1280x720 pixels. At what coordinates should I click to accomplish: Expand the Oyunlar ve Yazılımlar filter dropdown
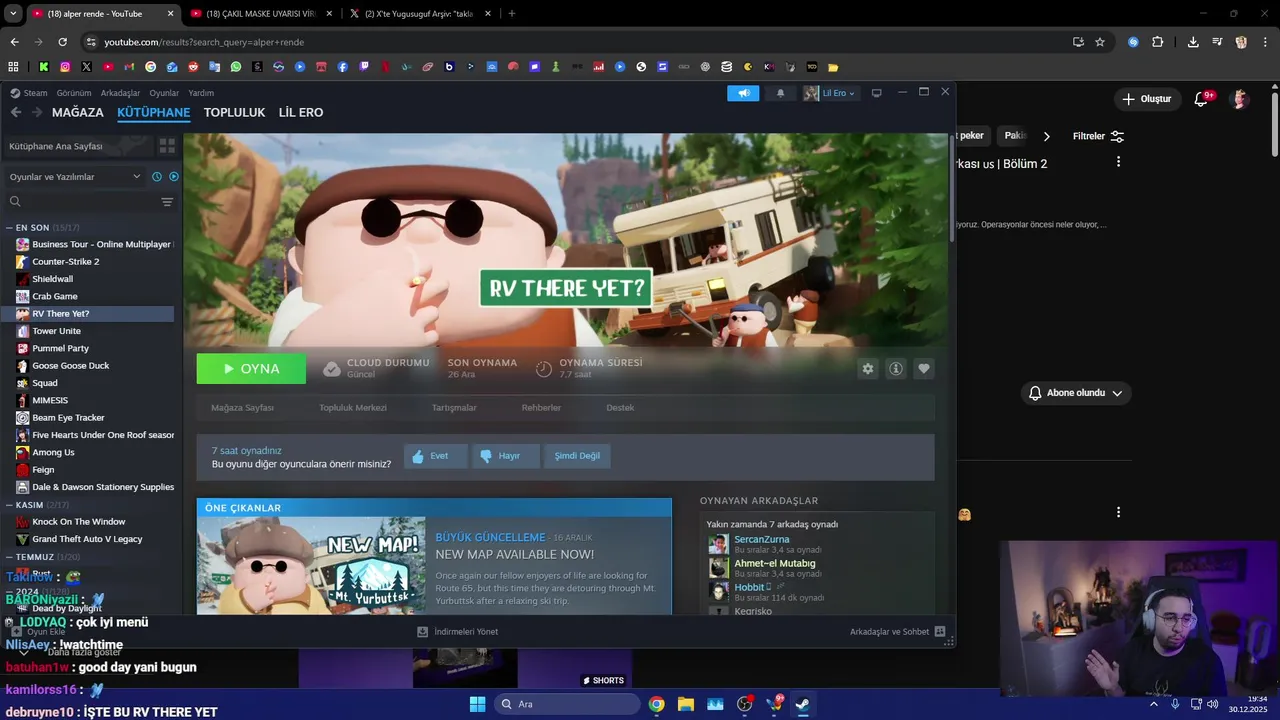[x=75, y=177]
